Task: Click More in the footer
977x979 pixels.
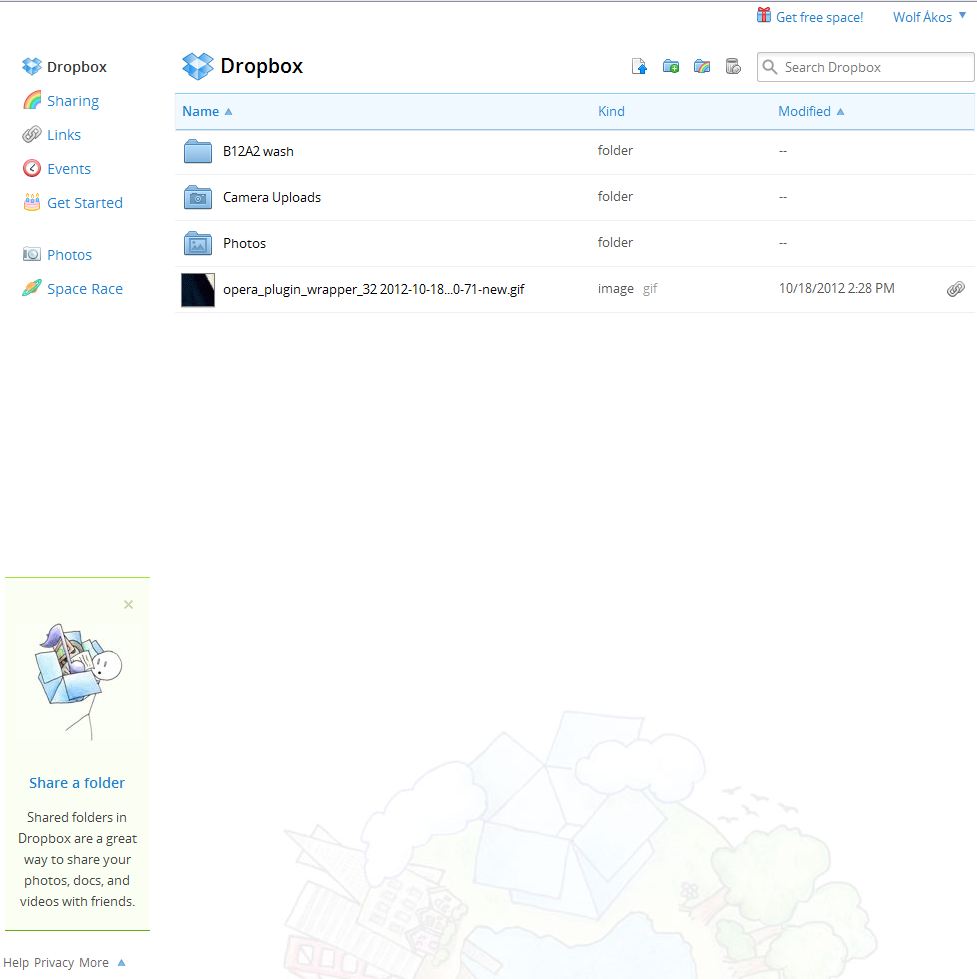Action: tap(94, 963)
